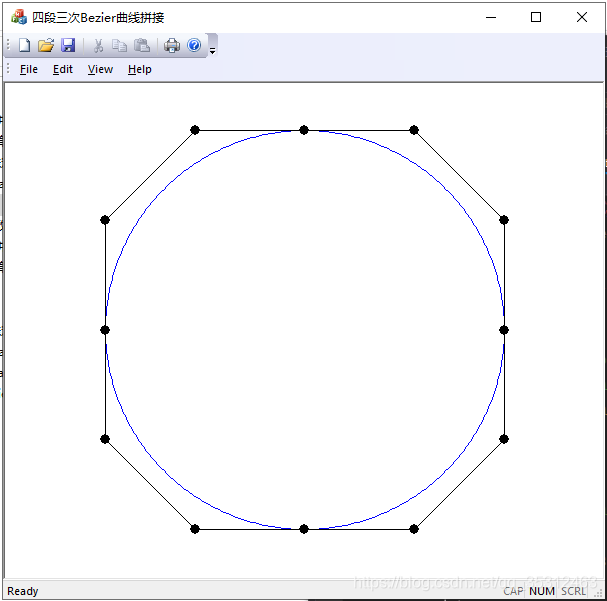Click the toolbar gripper handle

click(8, 45)
